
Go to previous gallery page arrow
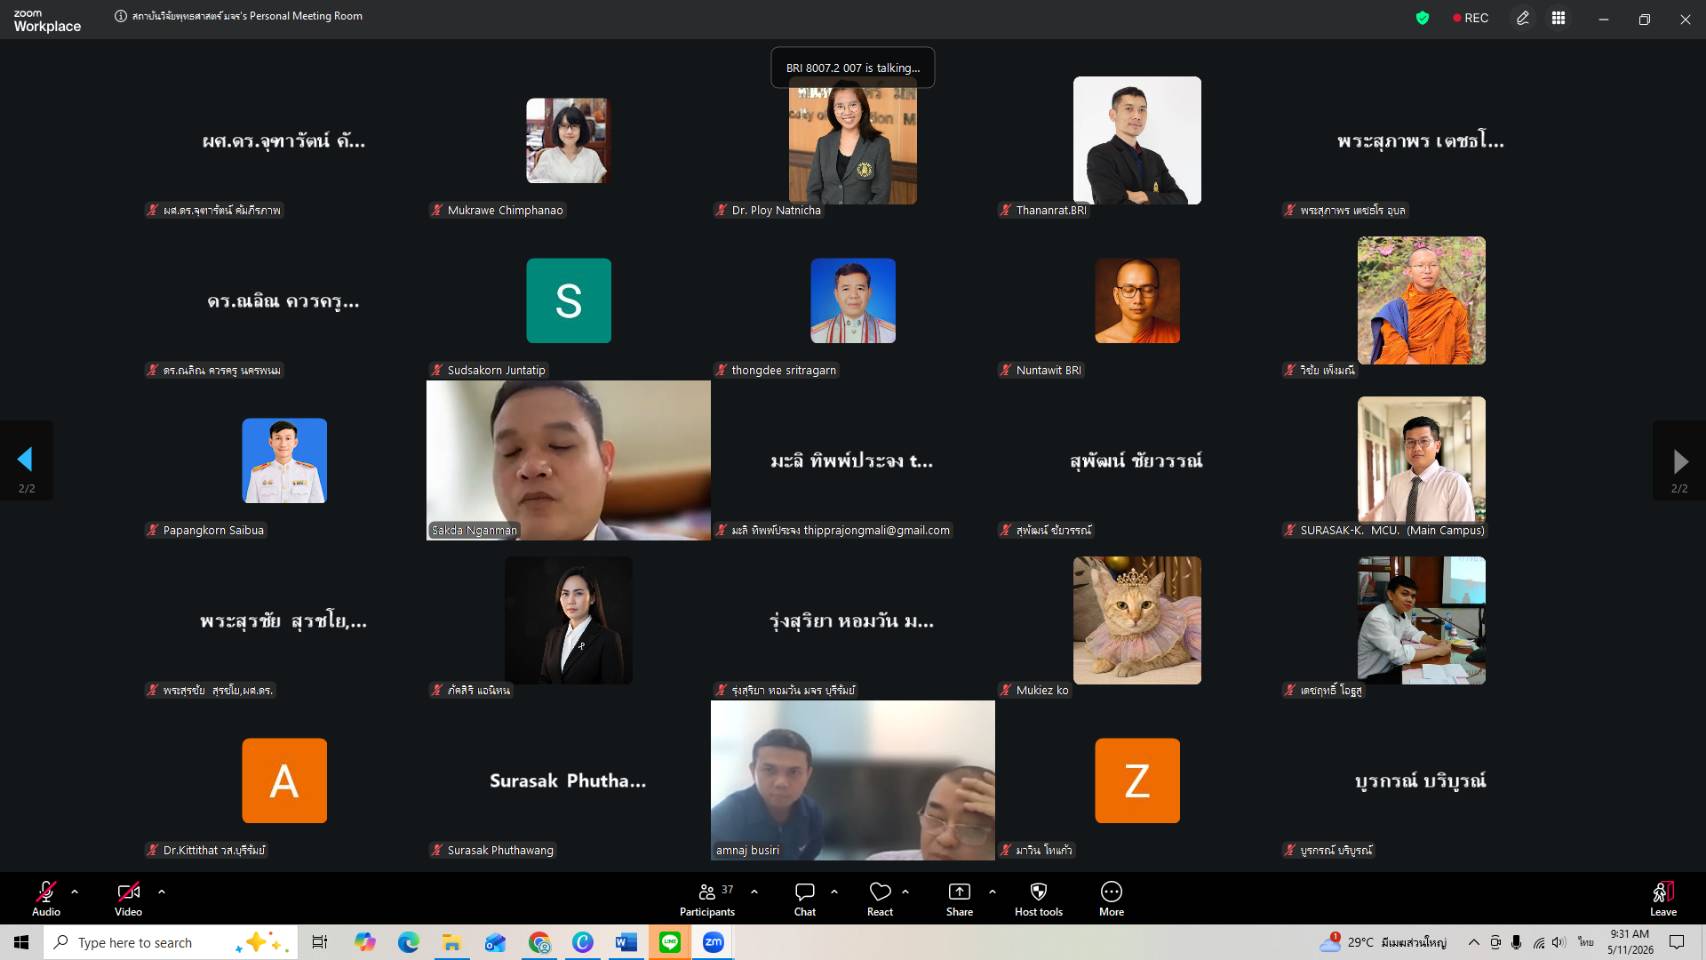pos(26,460)
